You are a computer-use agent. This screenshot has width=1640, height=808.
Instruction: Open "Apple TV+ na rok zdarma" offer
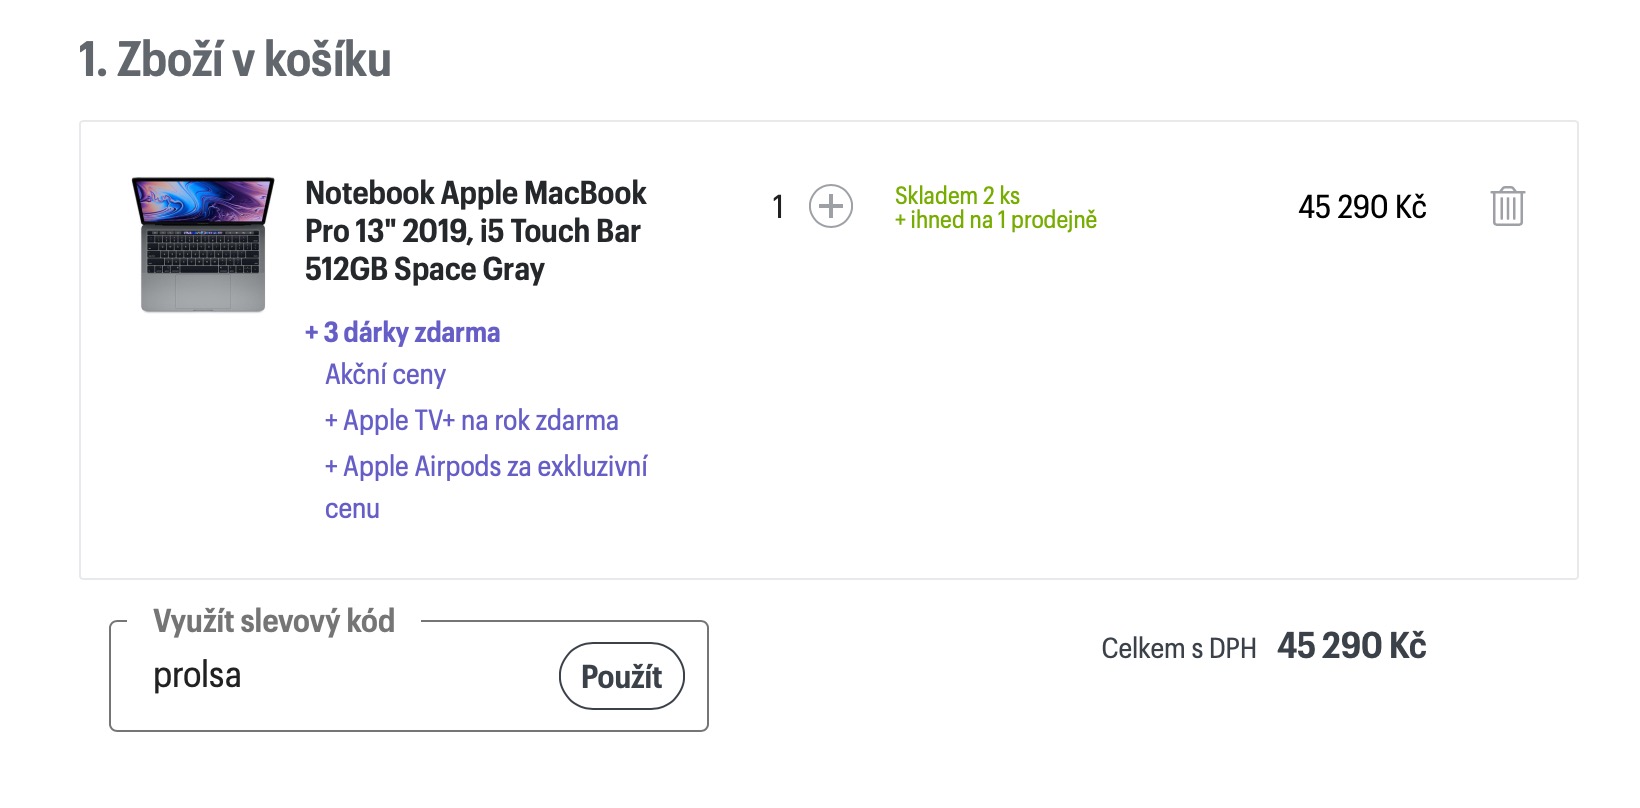[x=471, y=421]
